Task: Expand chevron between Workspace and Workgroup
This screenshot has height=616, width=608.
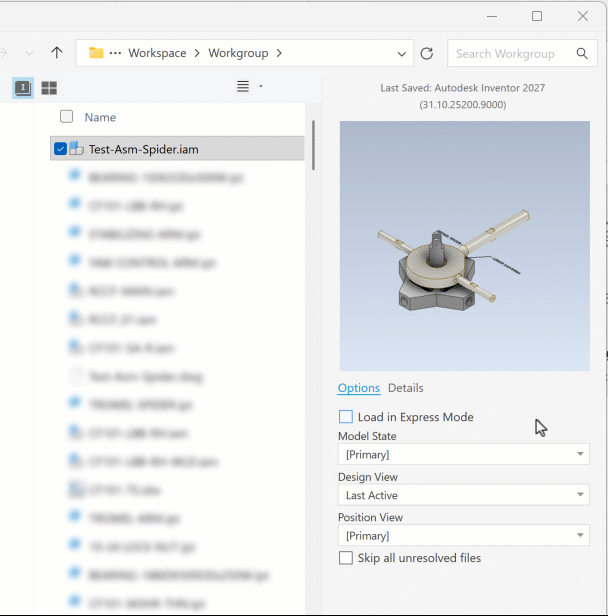Action: 197,53
